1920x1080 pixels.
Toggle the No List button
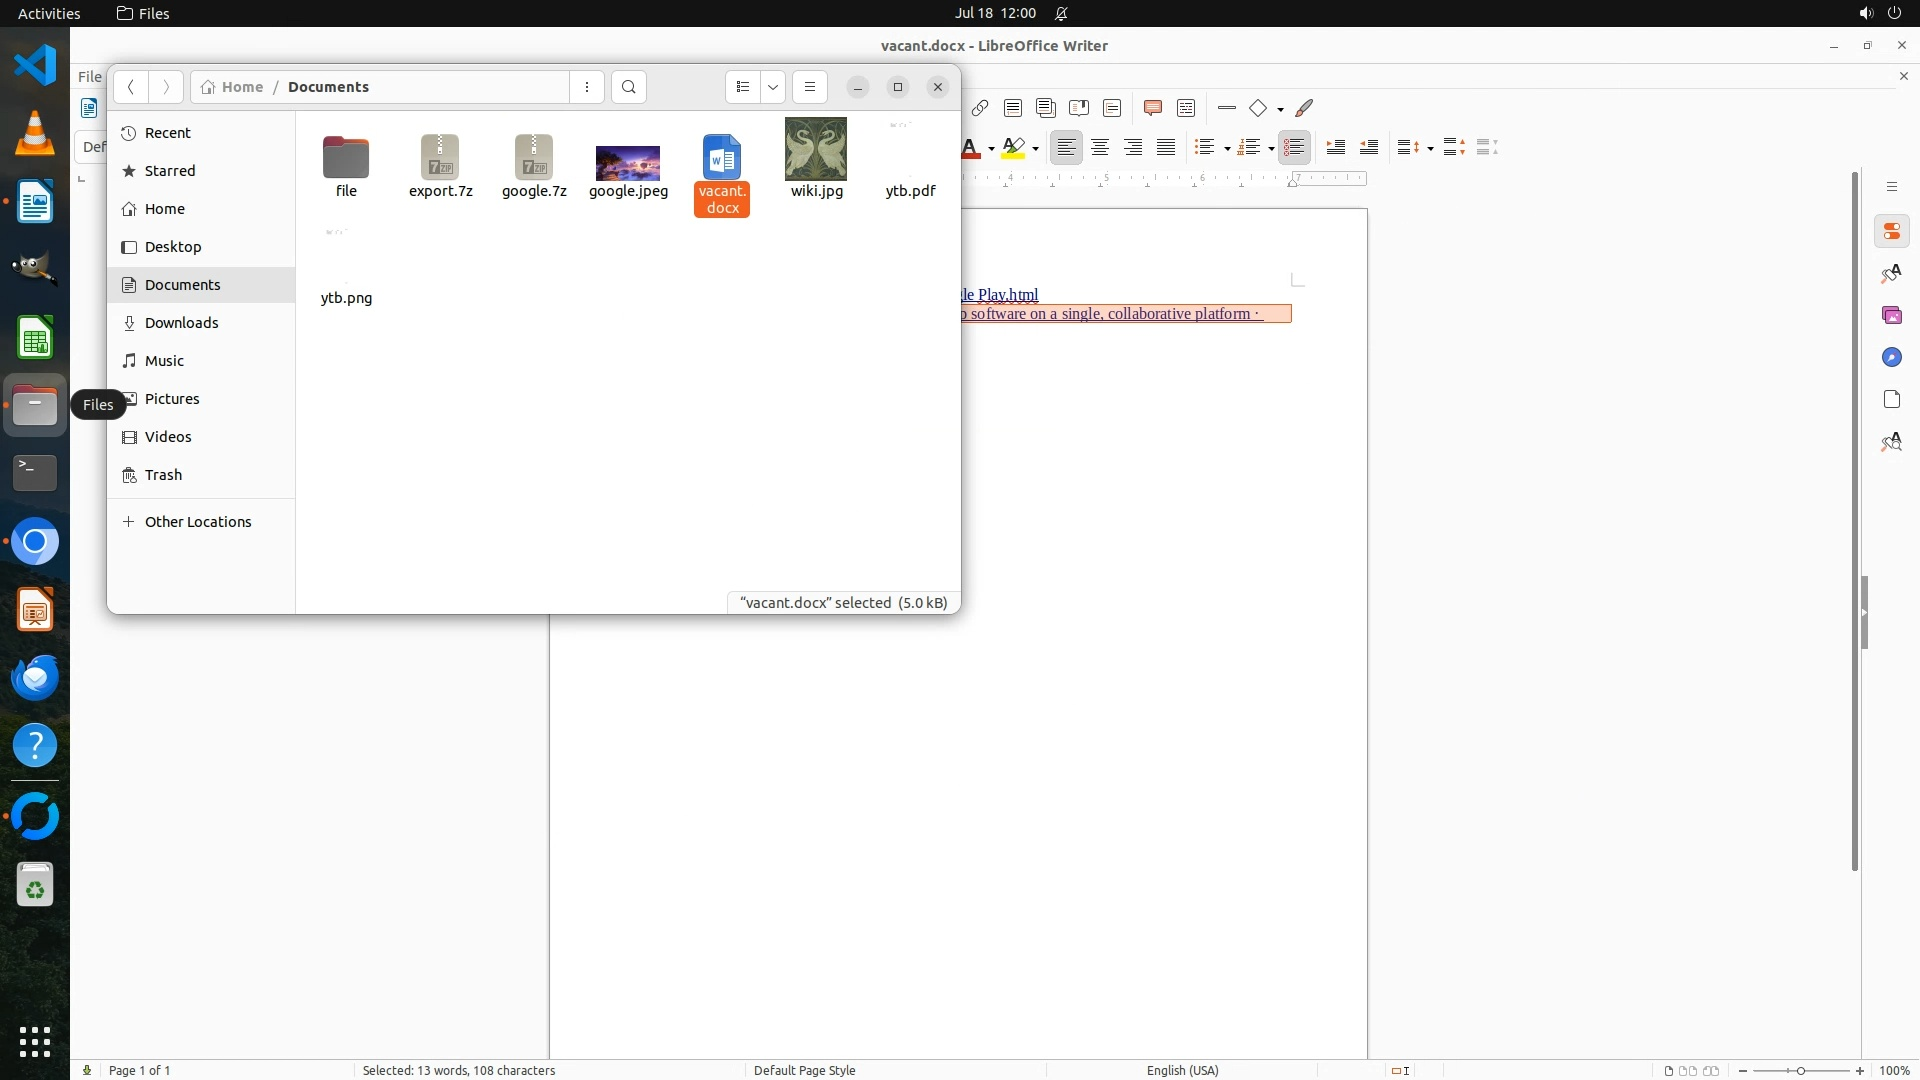coord(1294,147)
